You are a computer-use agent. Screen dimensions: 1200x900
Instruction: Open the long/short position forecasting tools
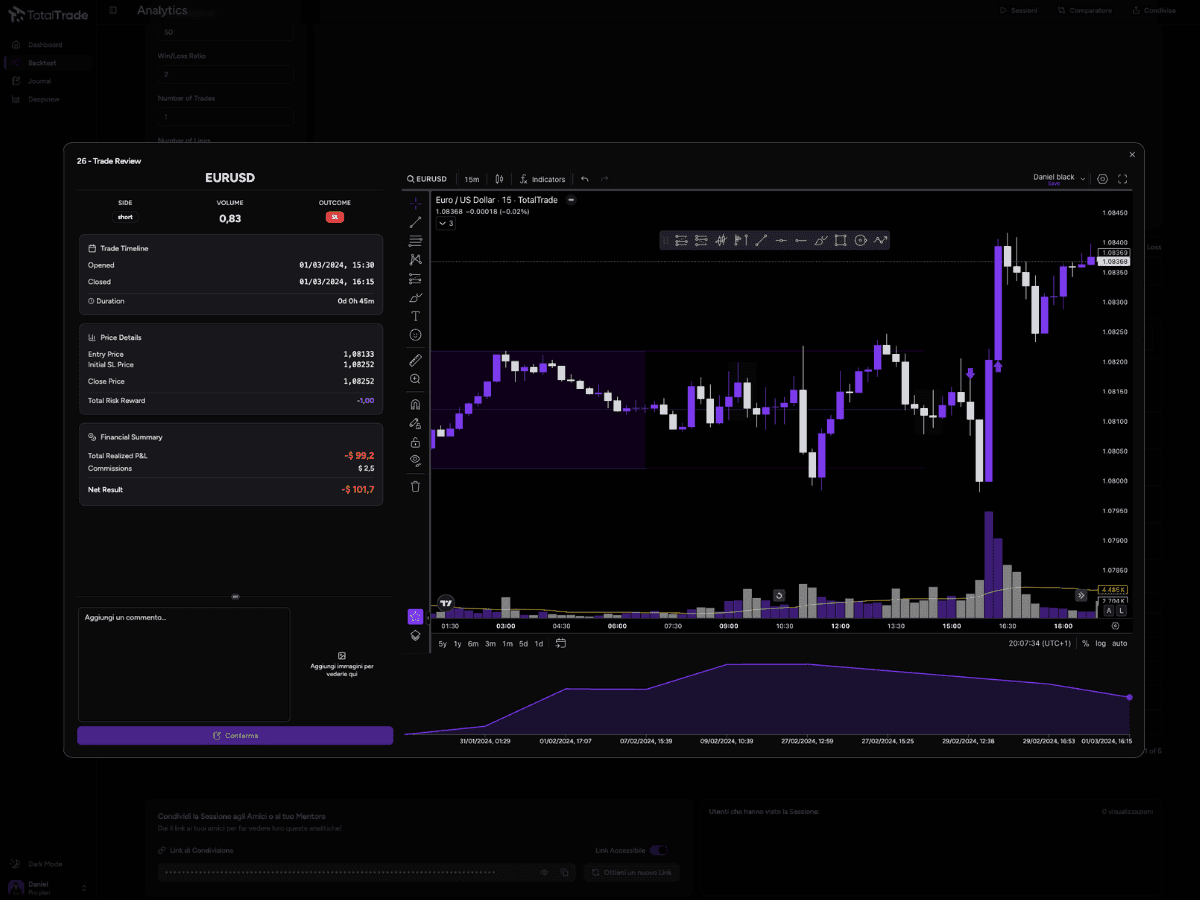tap(416, 278)
